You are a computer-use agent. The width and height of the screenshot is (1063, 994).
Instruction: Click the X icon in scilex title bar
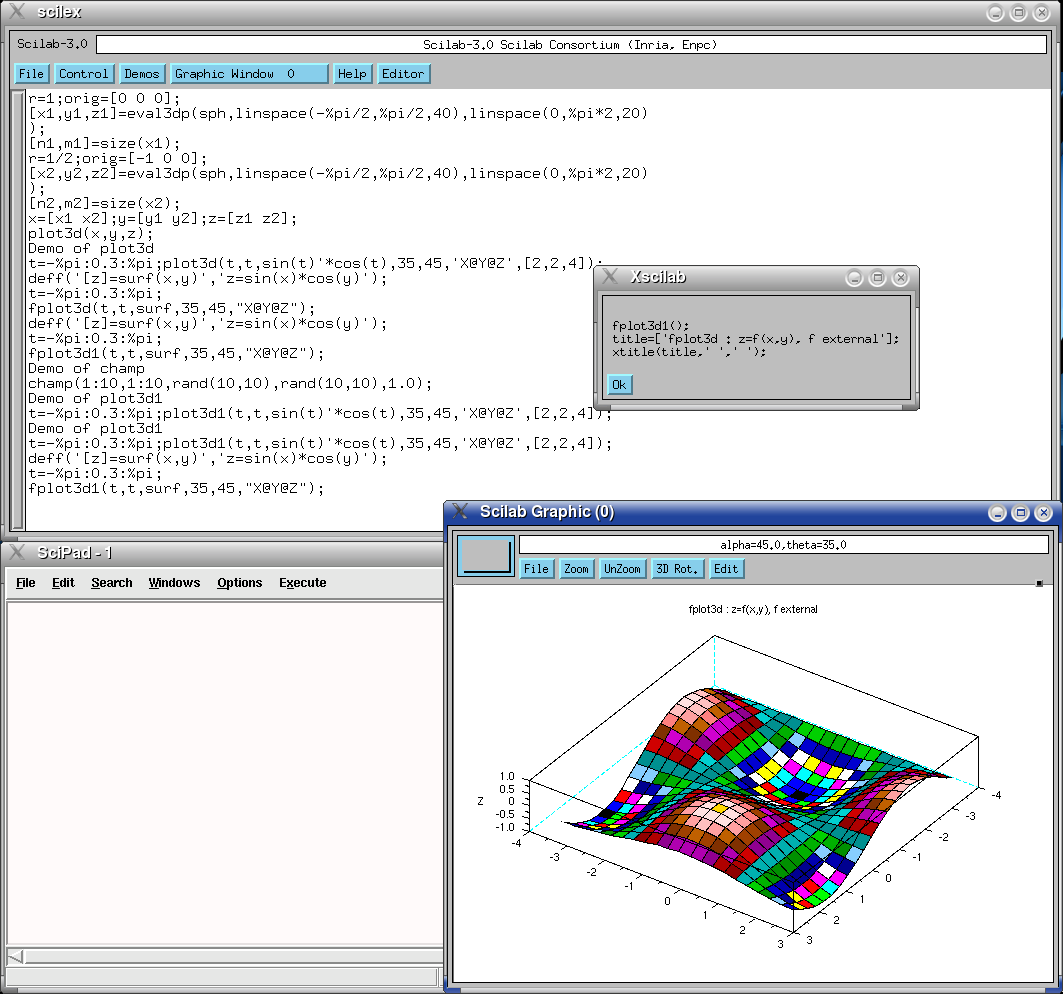(16, 12)
